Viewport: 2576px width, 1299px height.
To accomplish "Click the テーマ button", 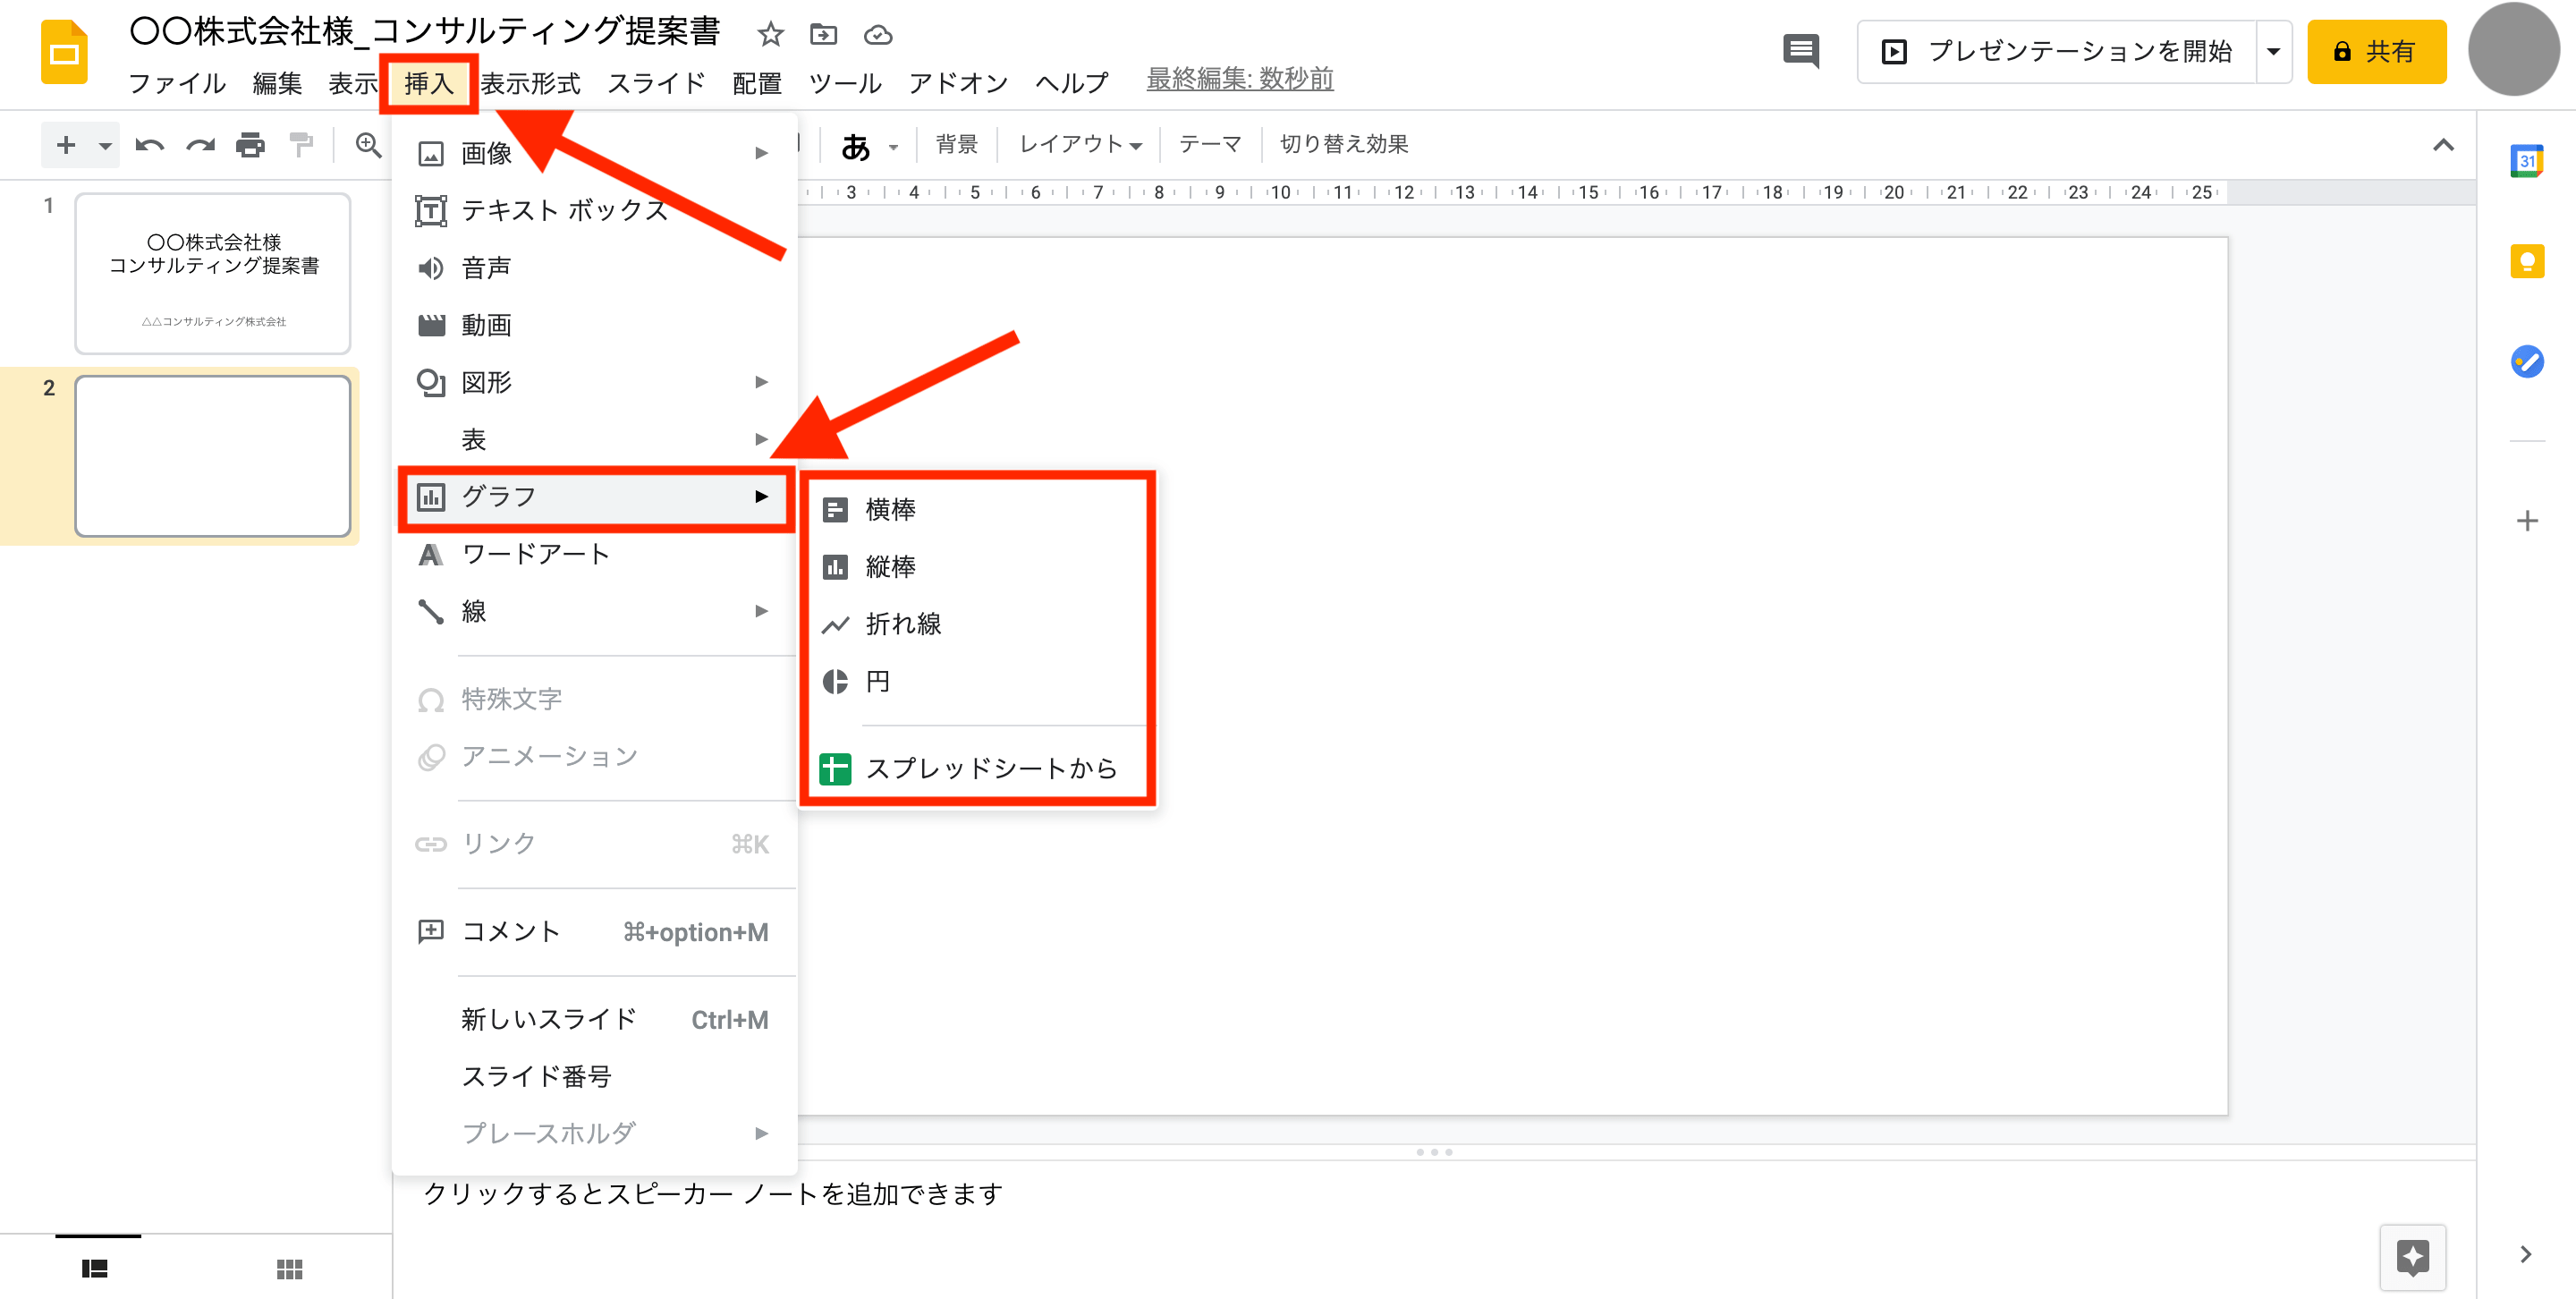I will (x=1209, y=145).
